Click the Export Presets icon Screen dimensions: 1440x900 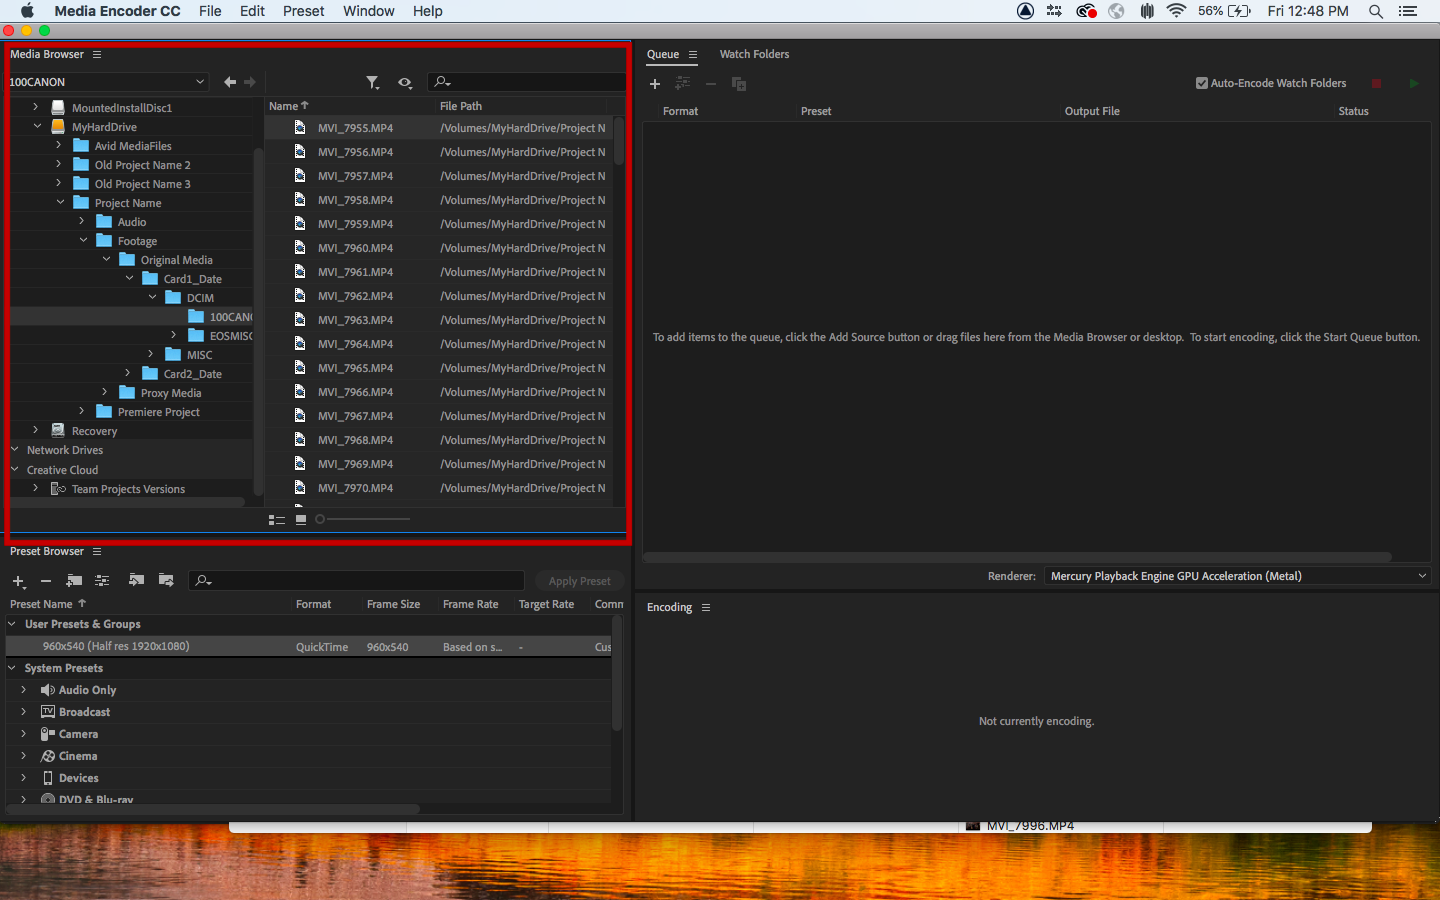point(166,580)
